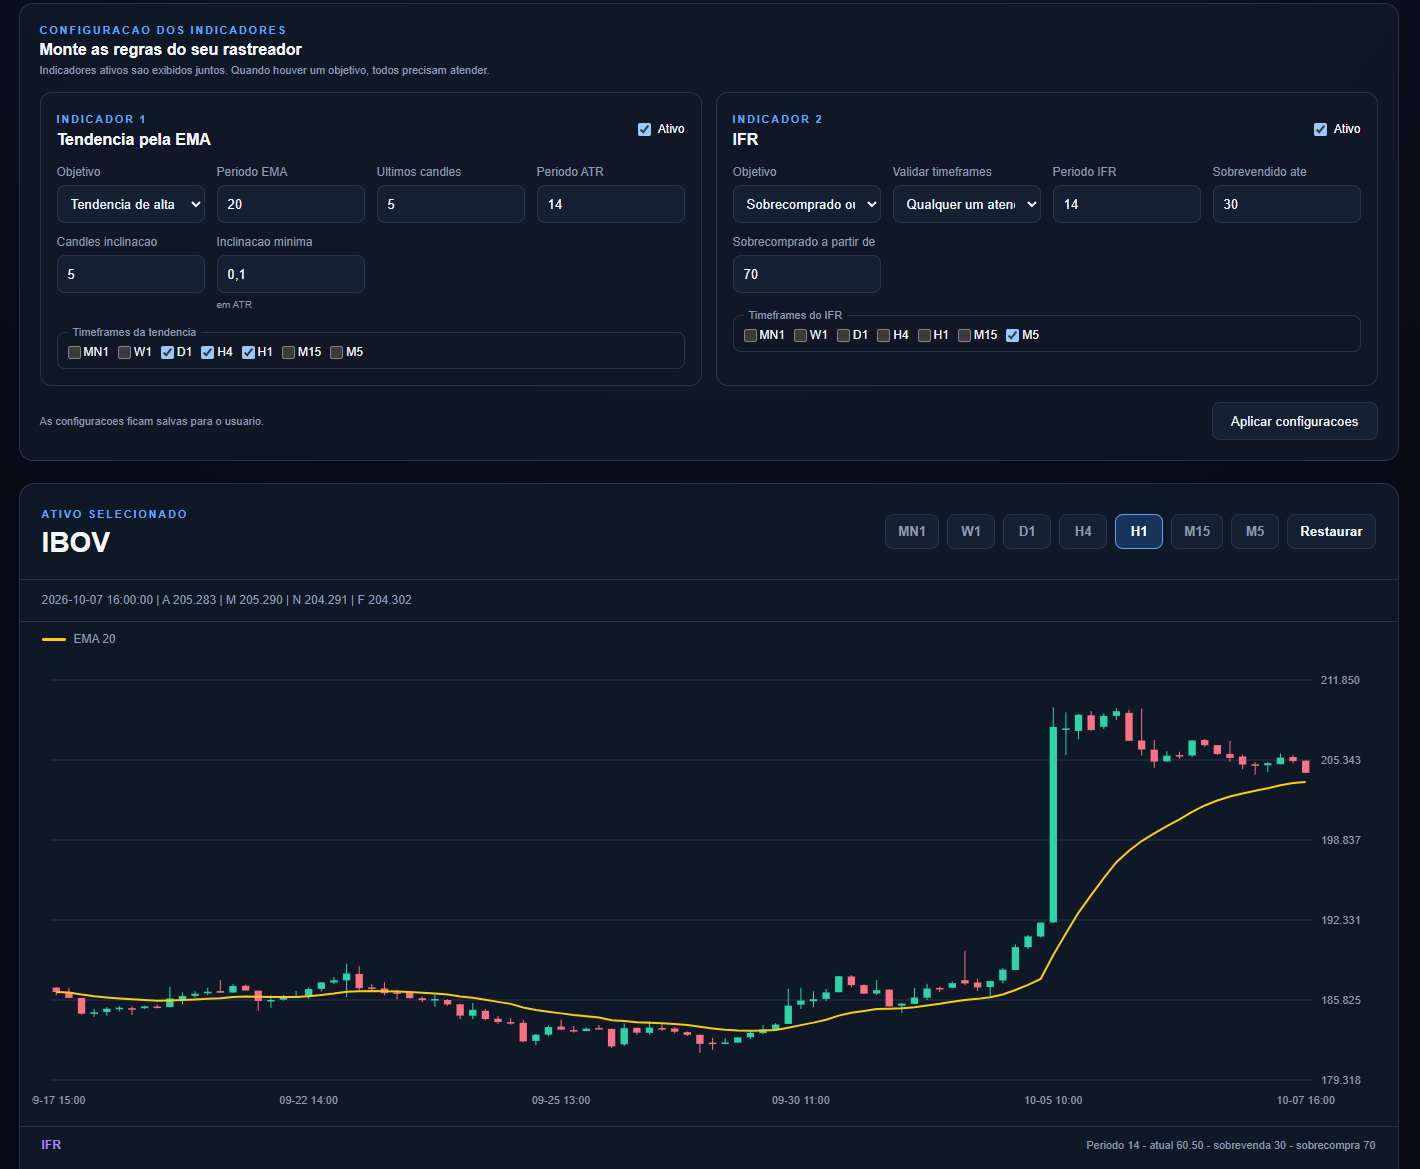1420x1169 pixels.
Task: Check H1 in Timeframes do IFR
Action: tap(924, 335)
